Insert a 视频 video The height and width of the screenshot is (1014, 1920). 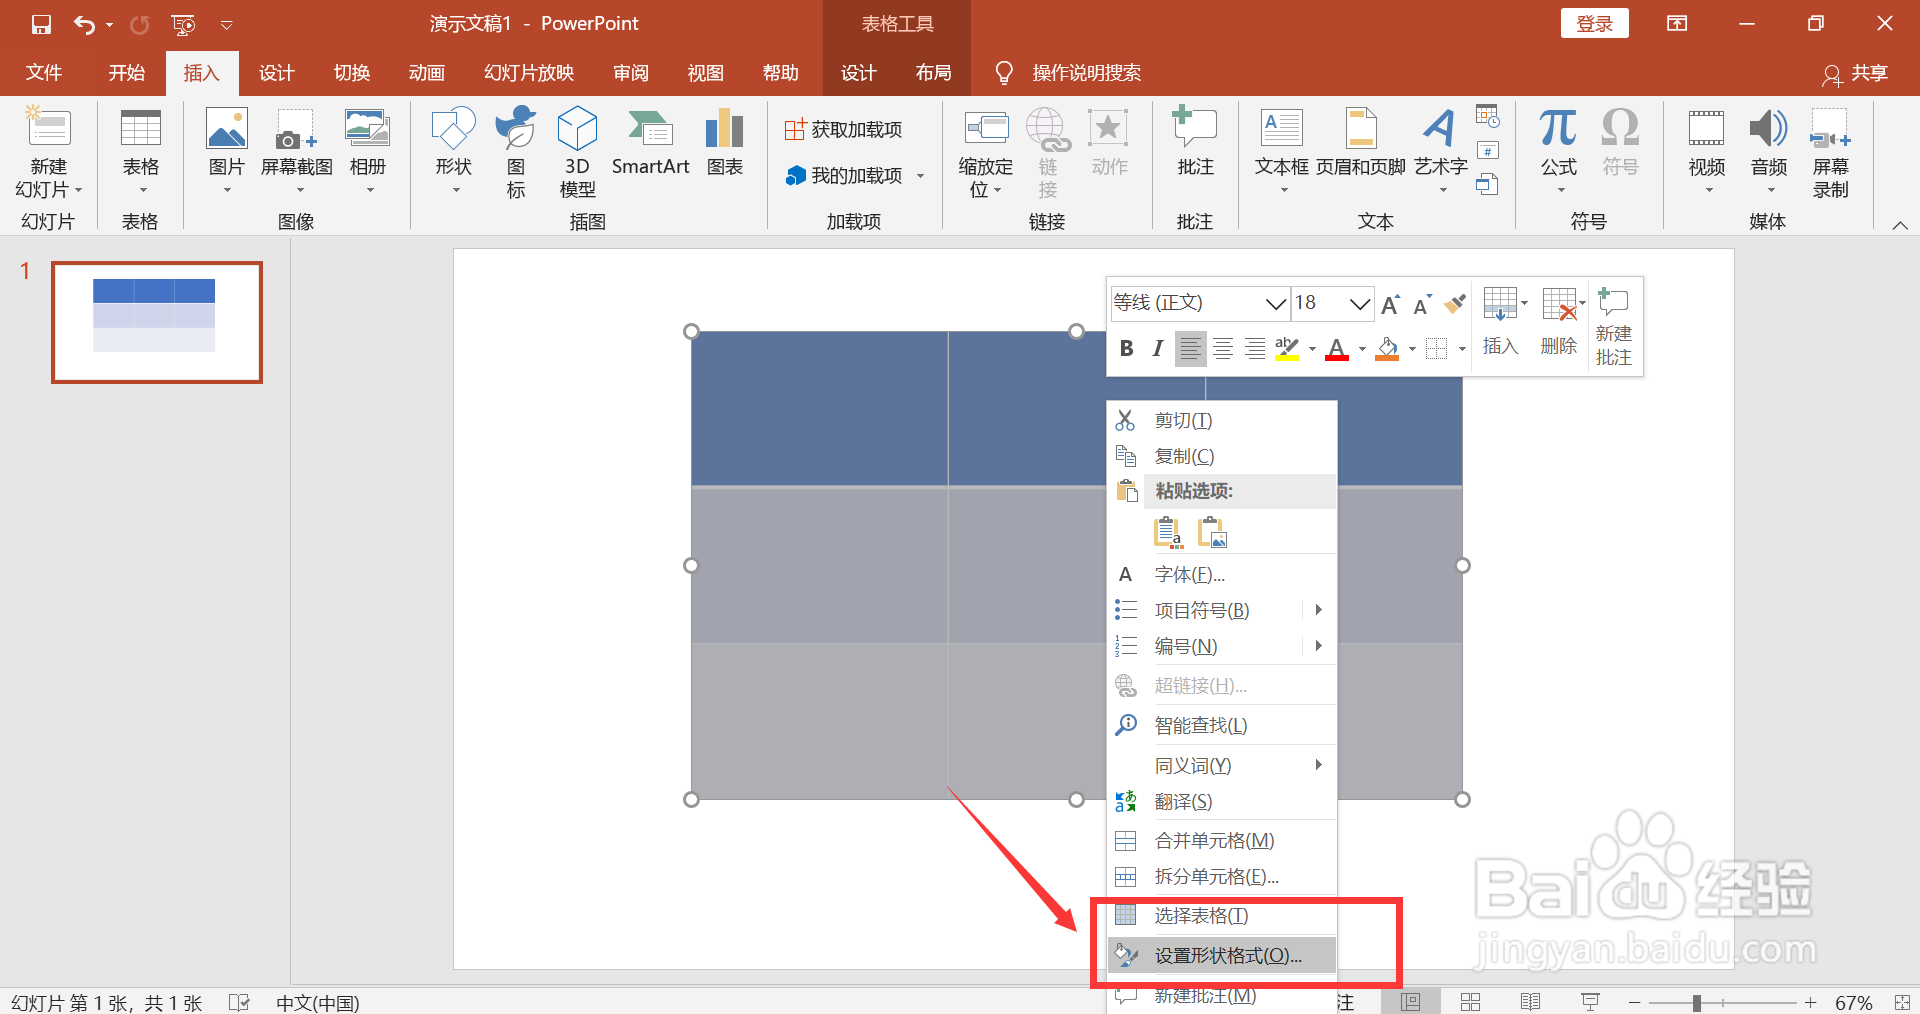pos(1707,152)
